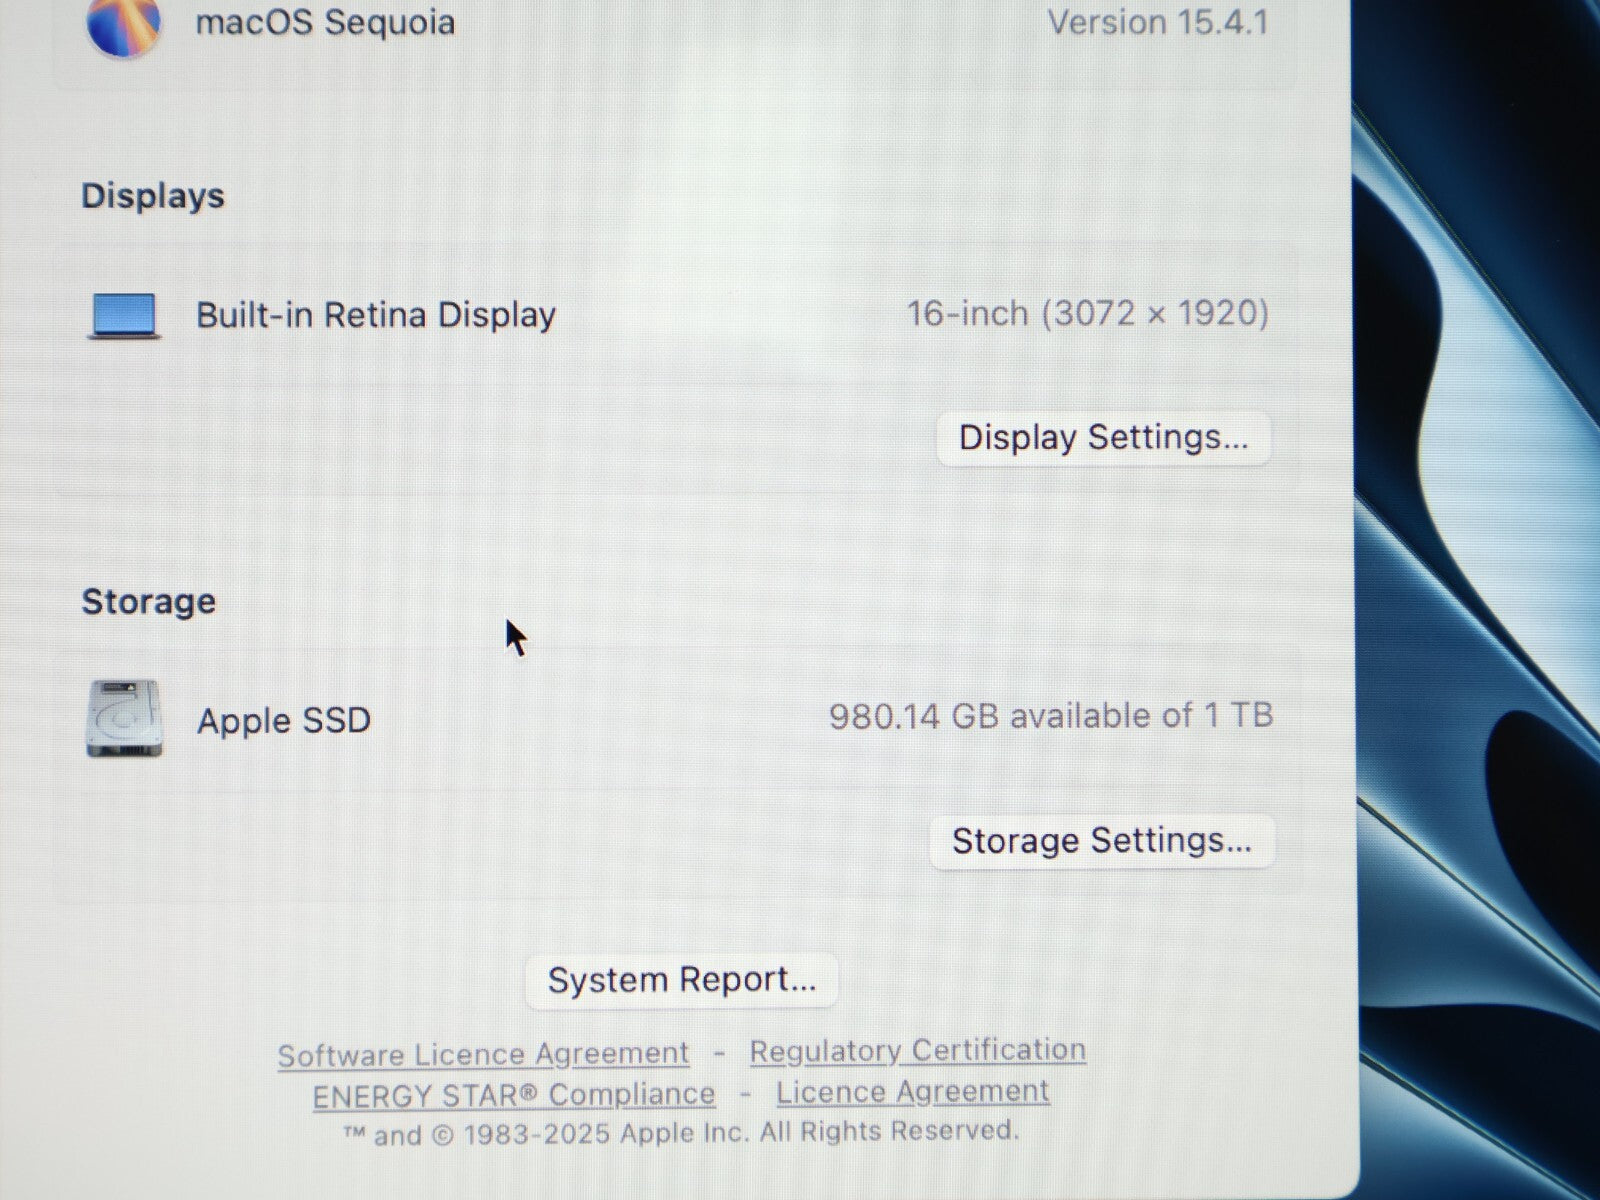Open Storage Settings
The image size is (1600, 1200).
[x=1102, y=841]
